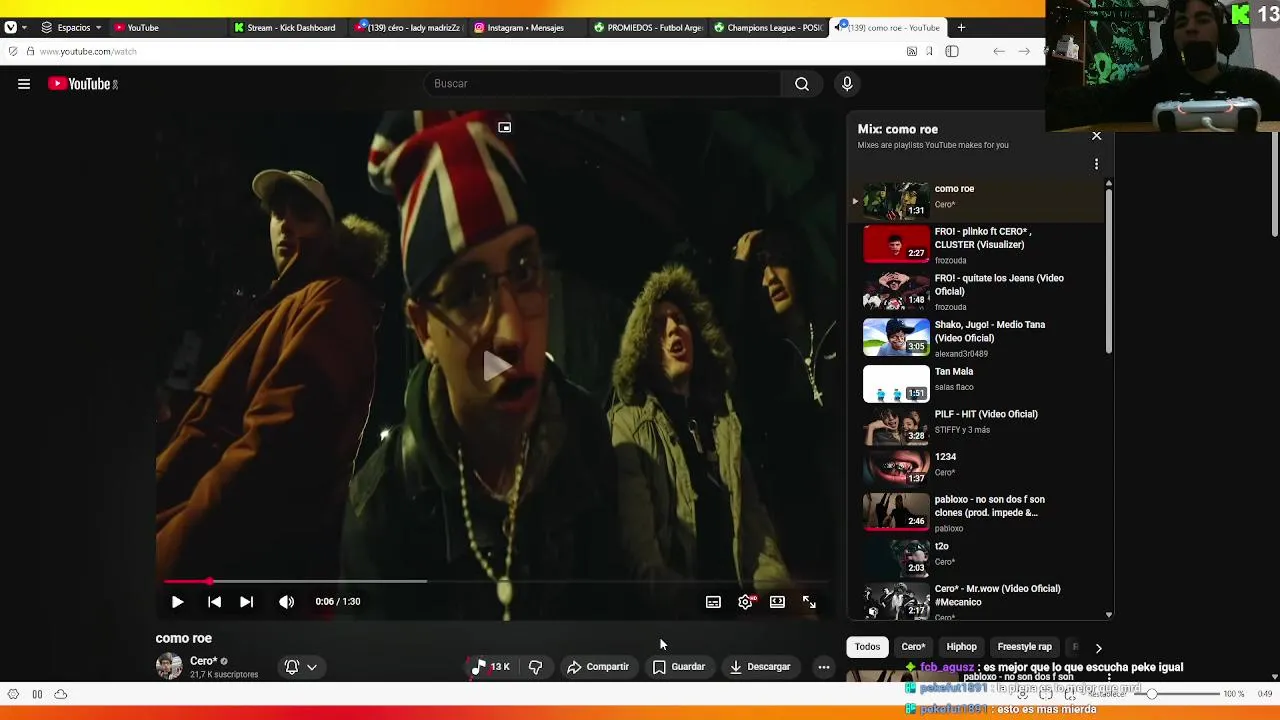
Task: Play 'Tan Mala' from the mix
Action: tap(976, 383)
